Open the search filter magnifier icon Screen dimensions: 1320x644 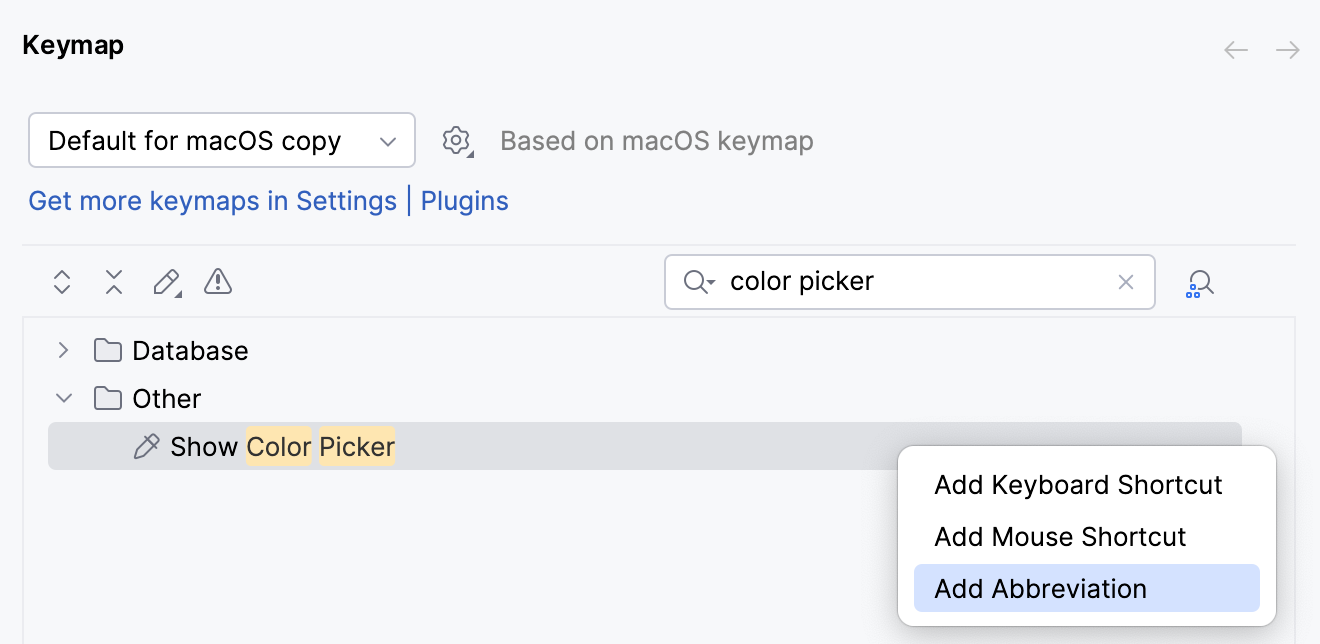[x=697, y=282]
